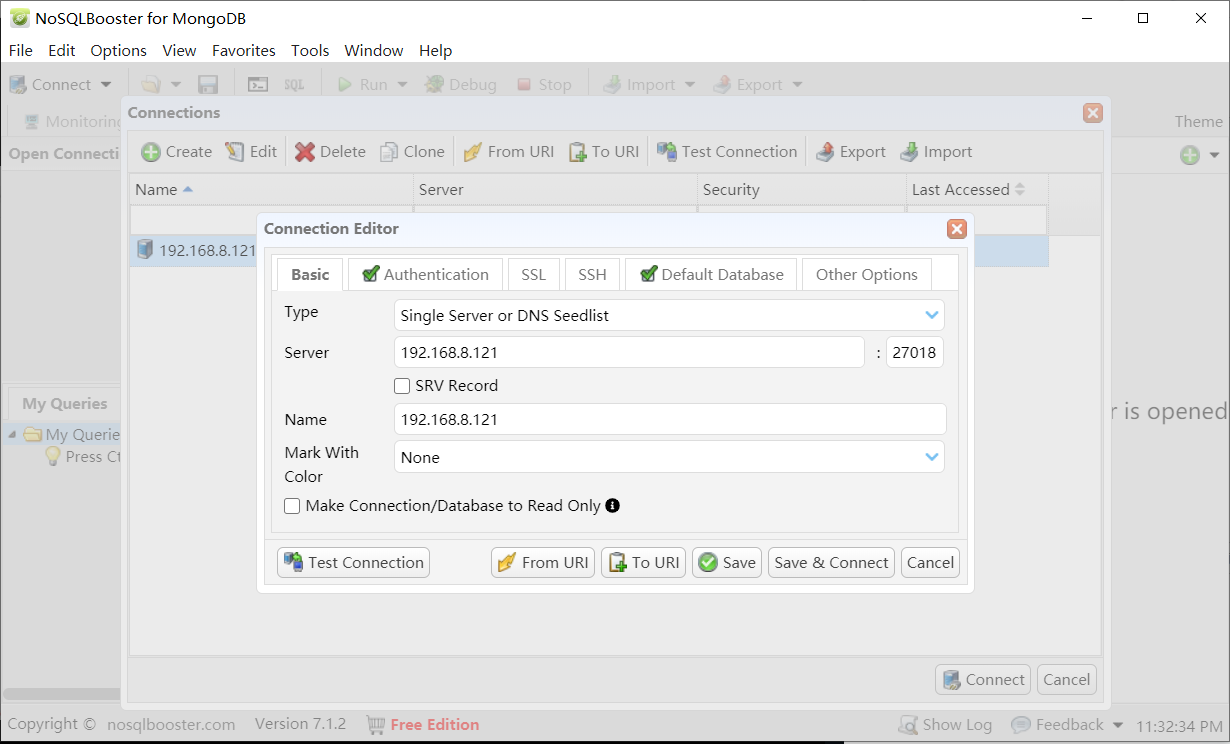Screen dimensions: 1230x744
Task: Open the Connect button dropdown arrow in main toolbar
Action: (106, 85)
